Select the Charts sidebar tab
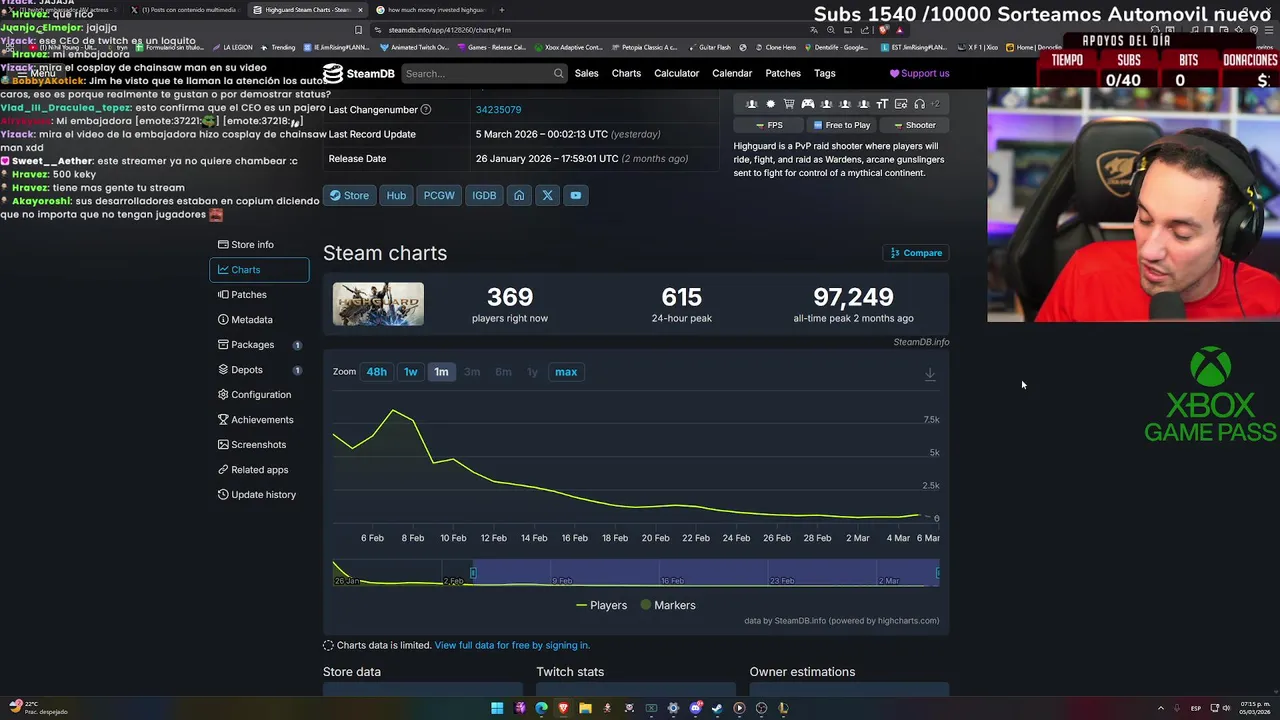1280x720 pixels. [x=259, y=270]
